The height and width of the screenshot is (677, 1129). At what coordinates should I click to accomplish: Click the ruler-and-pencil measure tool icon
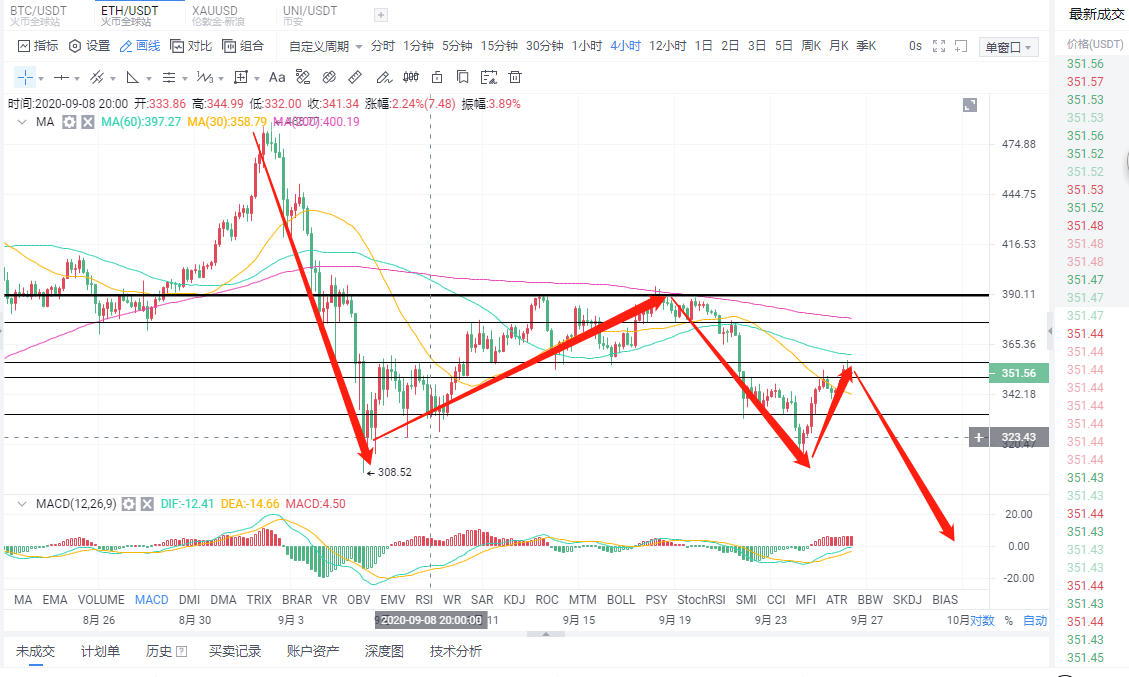click(303, 77)
